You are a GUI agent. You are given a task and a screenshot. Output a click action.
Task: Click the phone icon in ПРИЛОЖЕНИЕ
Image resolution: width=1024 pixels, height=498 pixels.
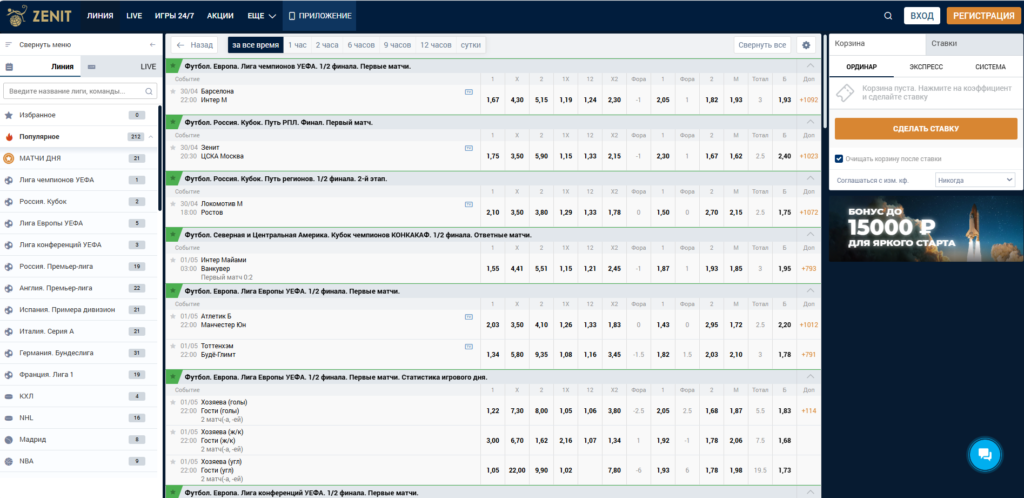point(292,16)
